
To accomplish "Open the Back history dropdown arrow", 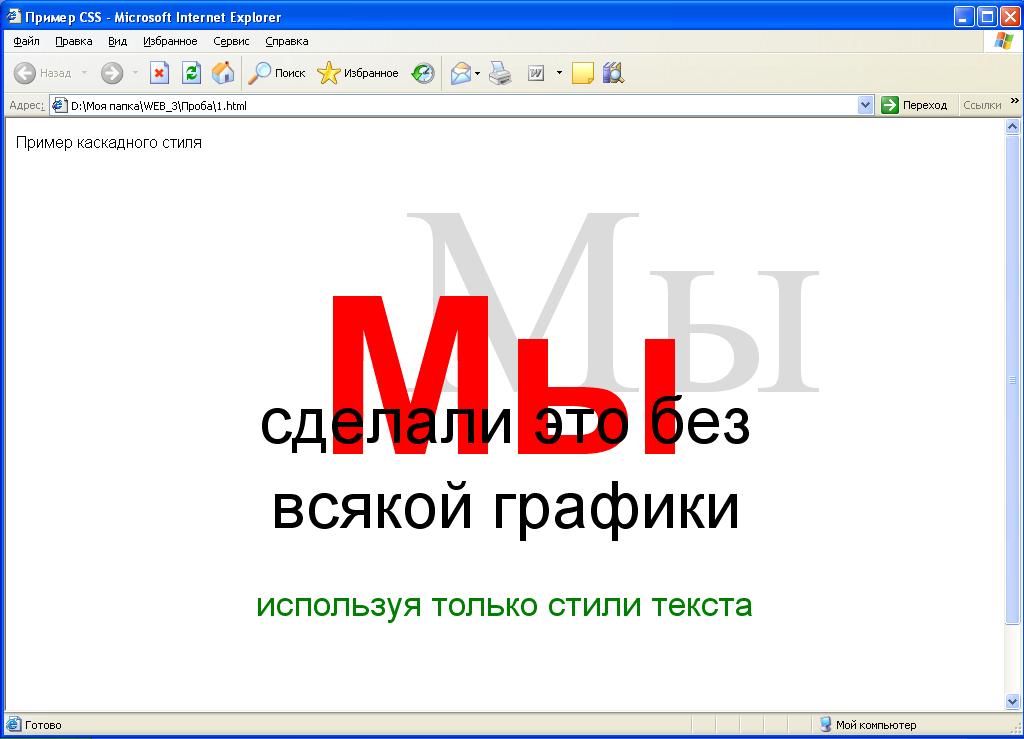I will [x=84, y=73].
